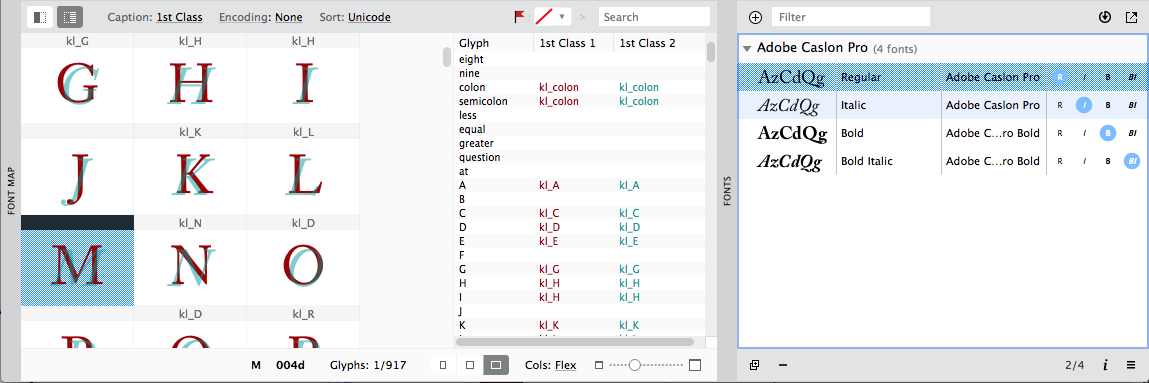Click the highlighted B badge on Bold row
The height and width of the screenshot is (383, 1149).
point(1108,133)
